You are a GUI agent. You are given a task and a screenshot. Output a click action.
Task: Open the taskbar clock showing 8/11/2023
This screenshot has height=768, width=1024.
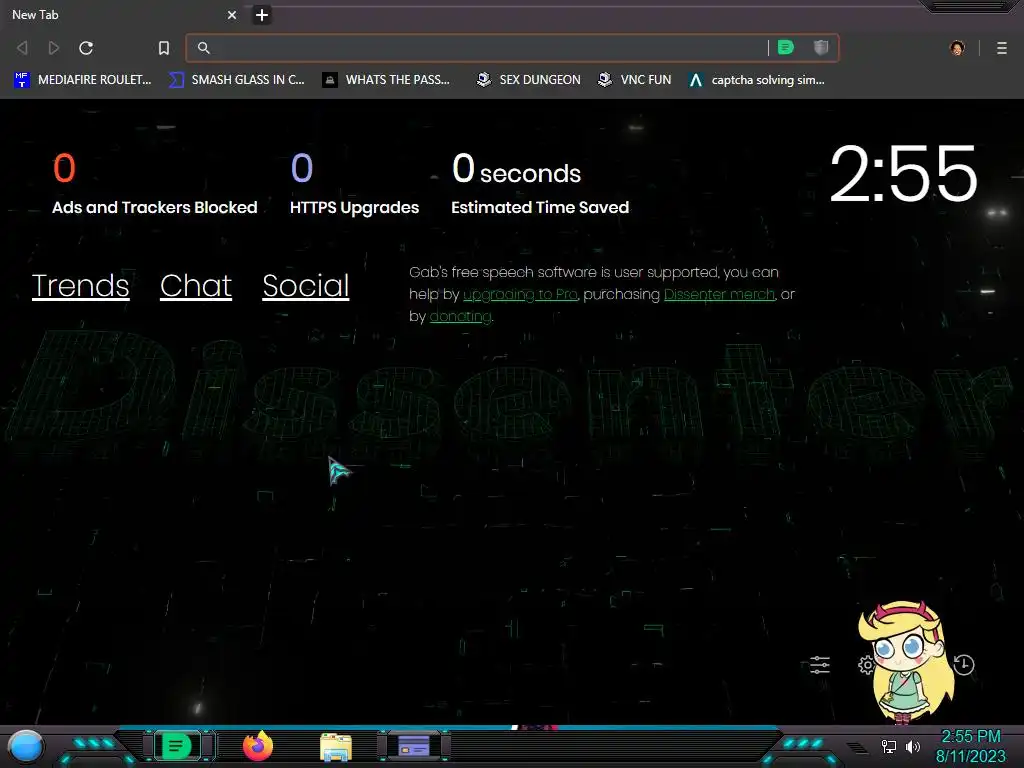(970, 746)
